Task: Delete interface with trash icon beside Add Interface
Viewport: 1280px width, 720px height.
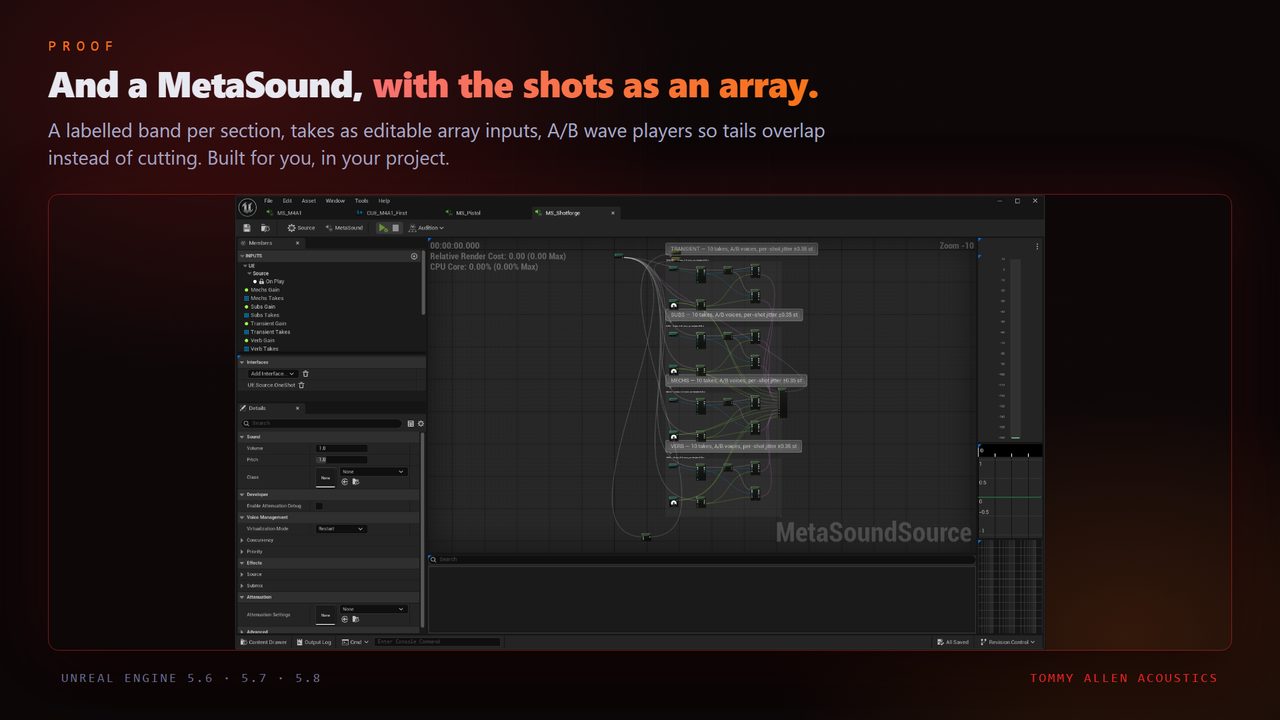Action: pyautogui.click(x=306, y=374)
